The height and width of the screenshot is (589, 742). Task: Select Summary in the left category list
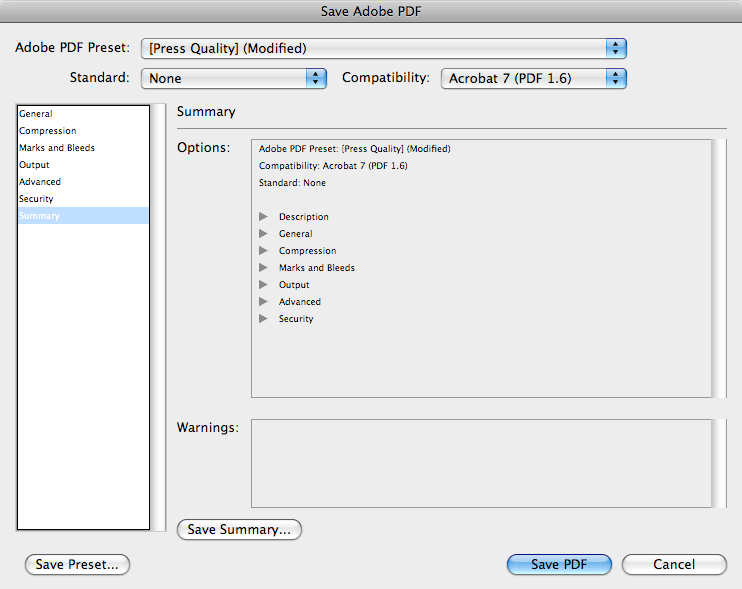point(83,216)
